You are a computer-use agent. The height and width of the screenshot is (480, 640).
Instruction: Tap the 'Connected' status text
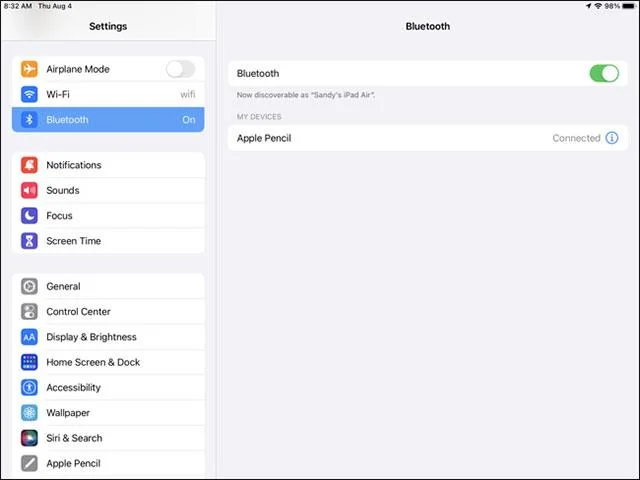pos(576,138)
